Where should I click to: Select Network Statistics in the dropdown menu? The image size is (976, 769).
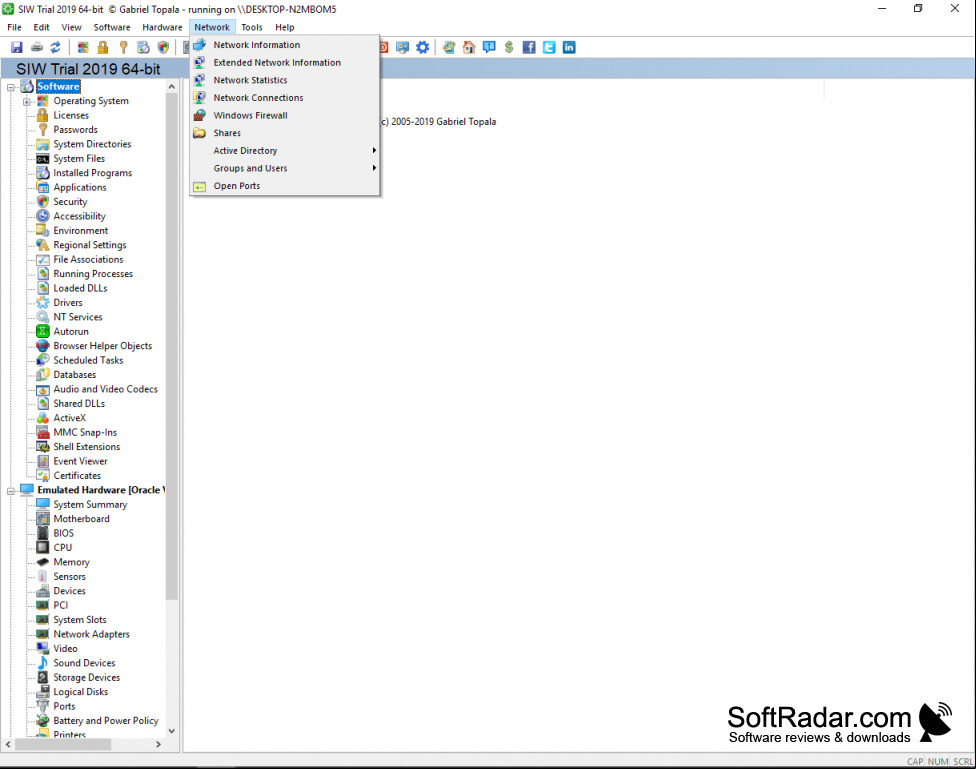(x=284, y=80)
